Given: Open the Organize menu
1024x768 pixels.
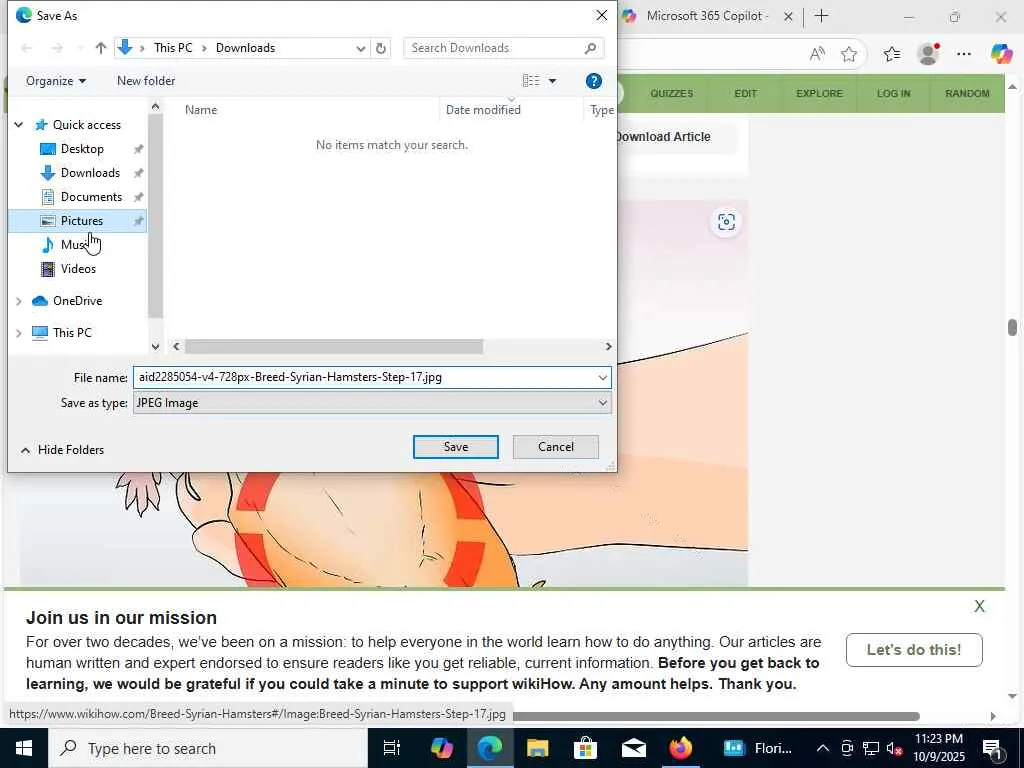Looking at the screenshot, I should (x=56, y=81).
